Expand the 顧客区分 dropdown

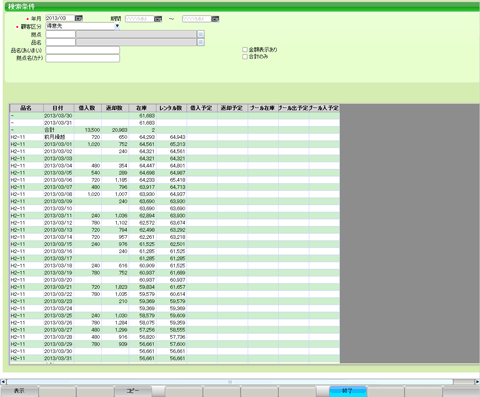[x=117, y=26]
